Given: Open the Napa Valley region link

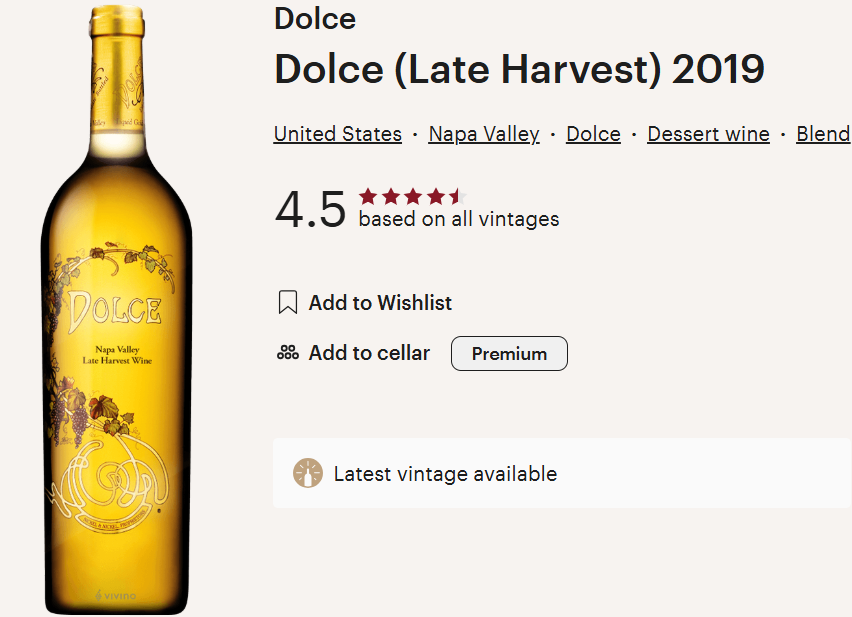Looking at the screenshot, I should click(x=484, y=134).
